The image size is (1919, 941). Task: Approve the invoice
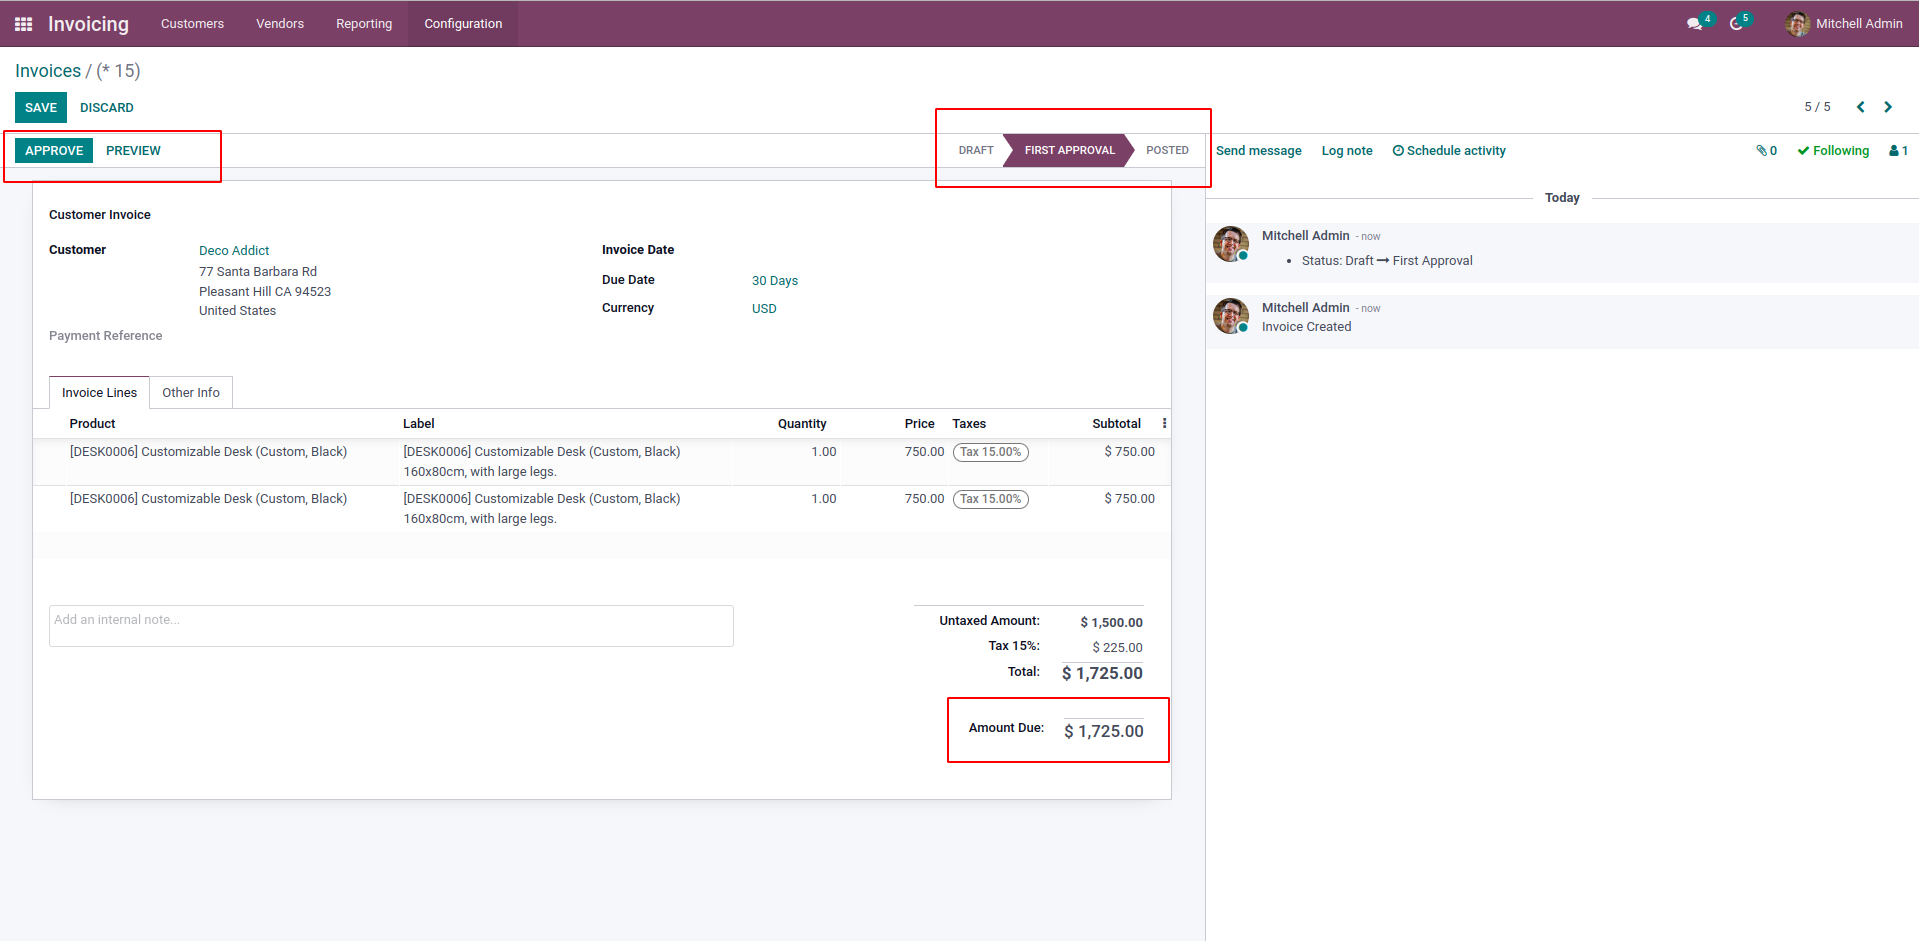(x=54, y=151)
